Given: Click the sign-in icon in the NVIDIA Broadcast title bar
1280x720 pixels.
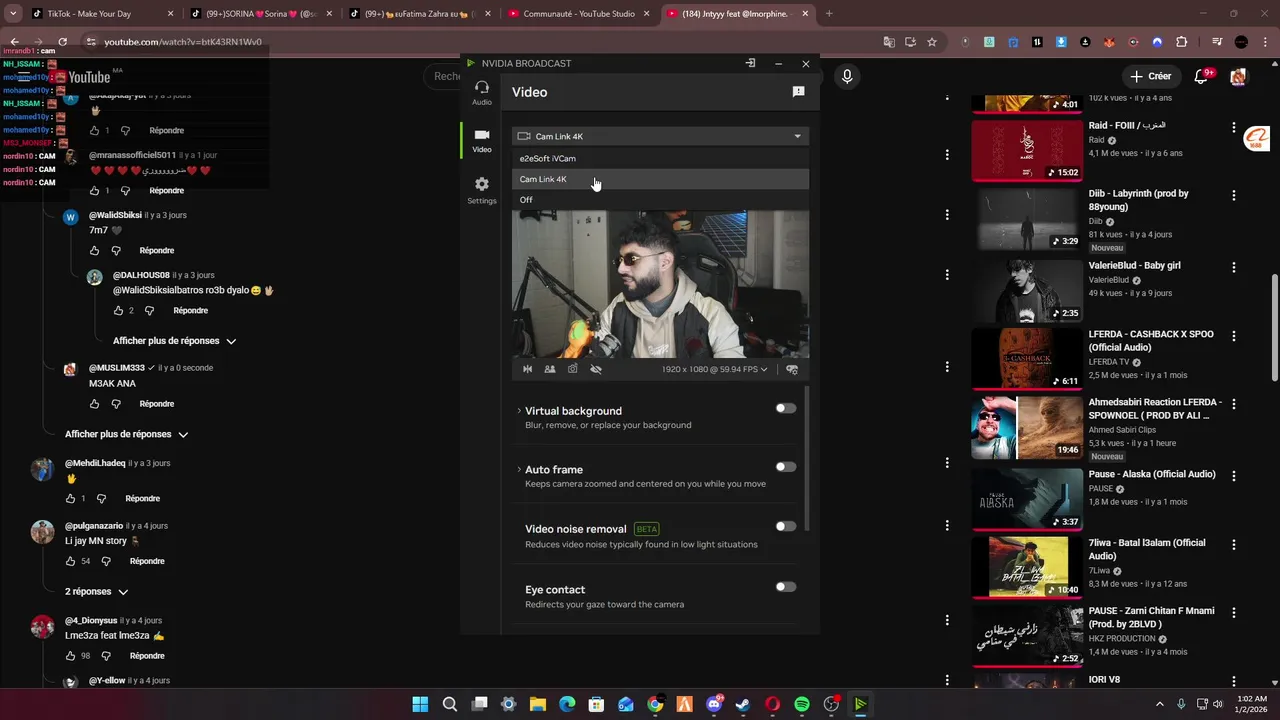Looking at the screenshot, I should [750, 63].
